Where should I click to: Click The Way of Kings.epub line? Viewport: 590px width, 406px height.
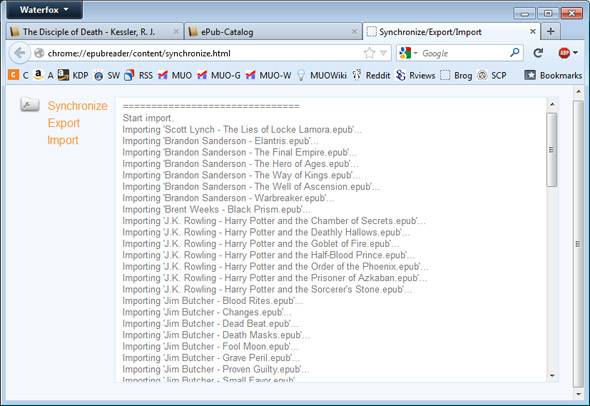[x=242, y=175]
